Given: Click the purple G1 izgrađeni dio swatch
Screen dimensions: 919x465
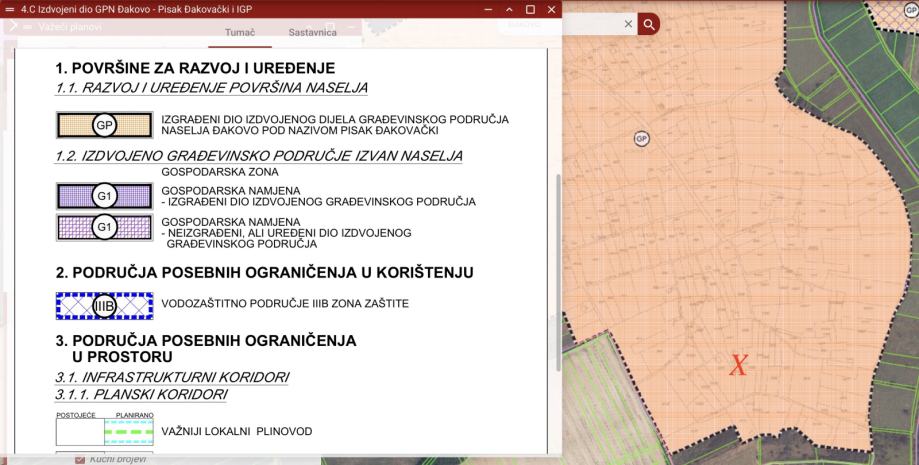Looking at the screenshot, I should coord(104,196).
